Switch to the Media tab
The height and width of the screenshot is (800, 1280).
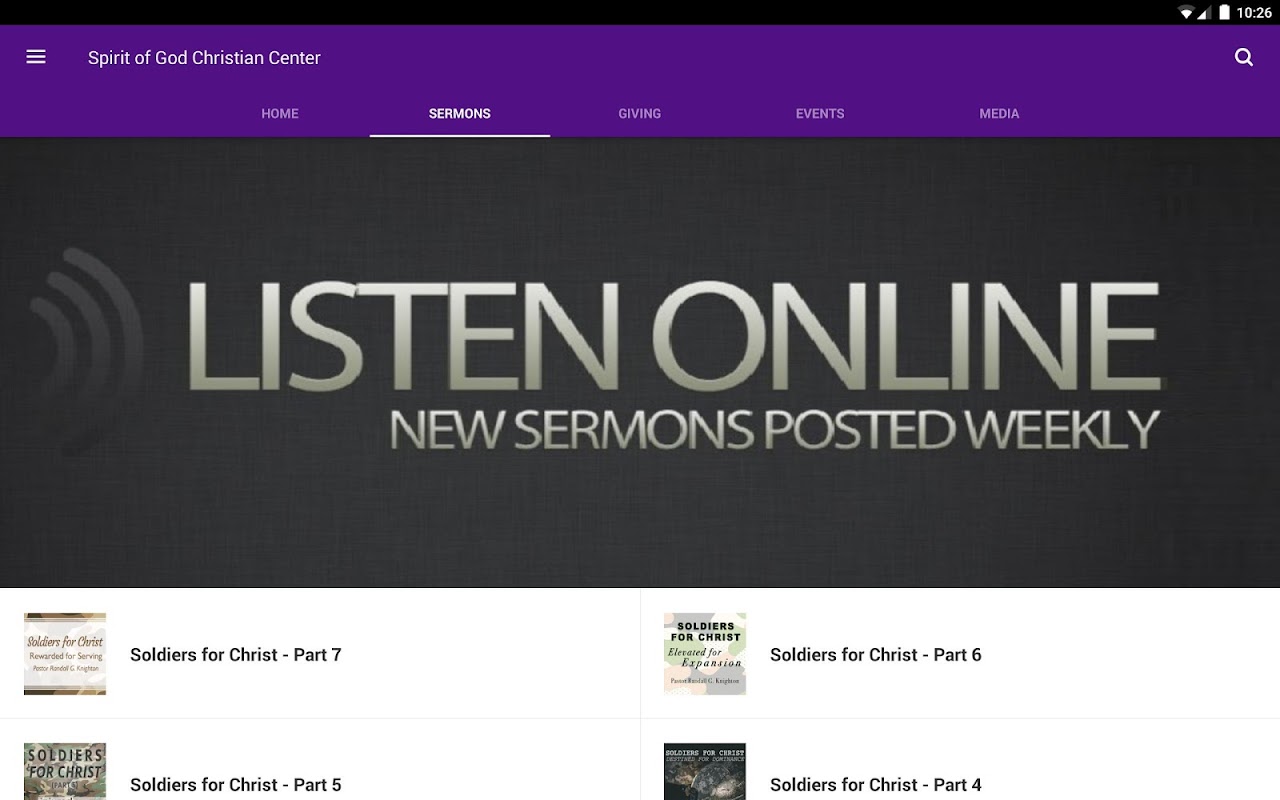tap(999, 114)
